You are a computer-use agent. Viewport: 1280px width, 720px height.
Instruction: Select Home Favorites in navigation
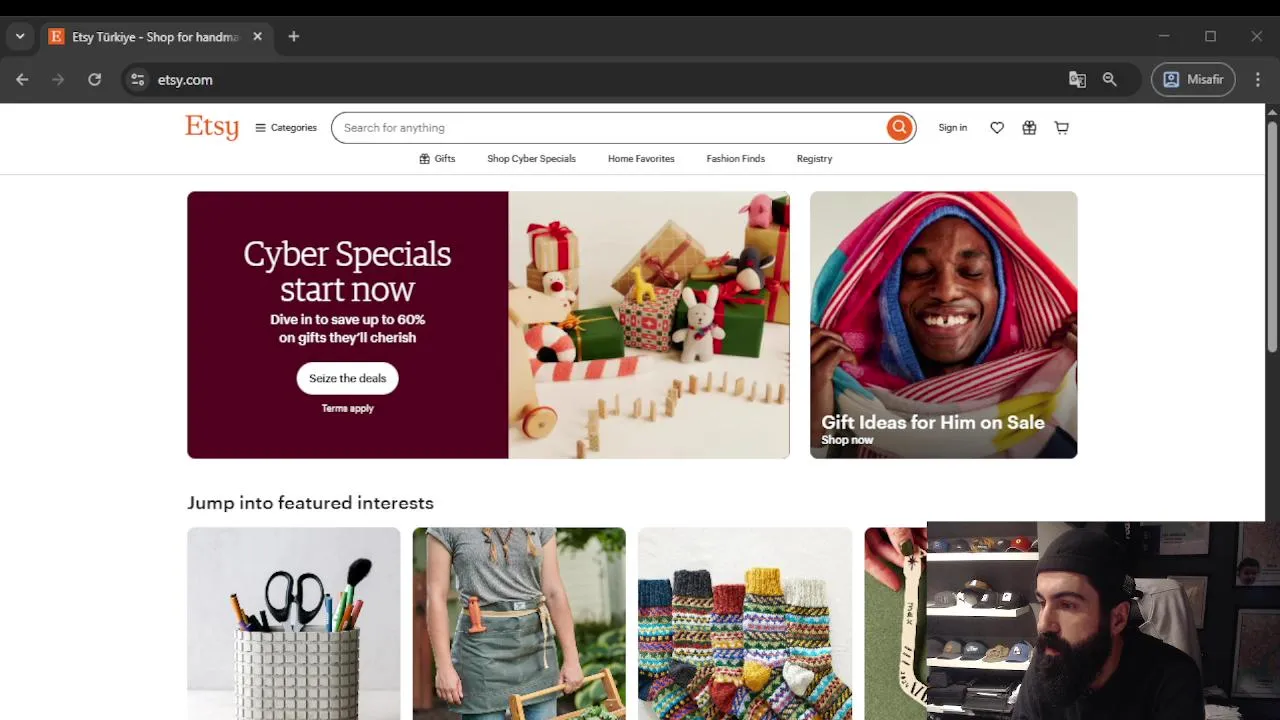(x=641, y=159)
